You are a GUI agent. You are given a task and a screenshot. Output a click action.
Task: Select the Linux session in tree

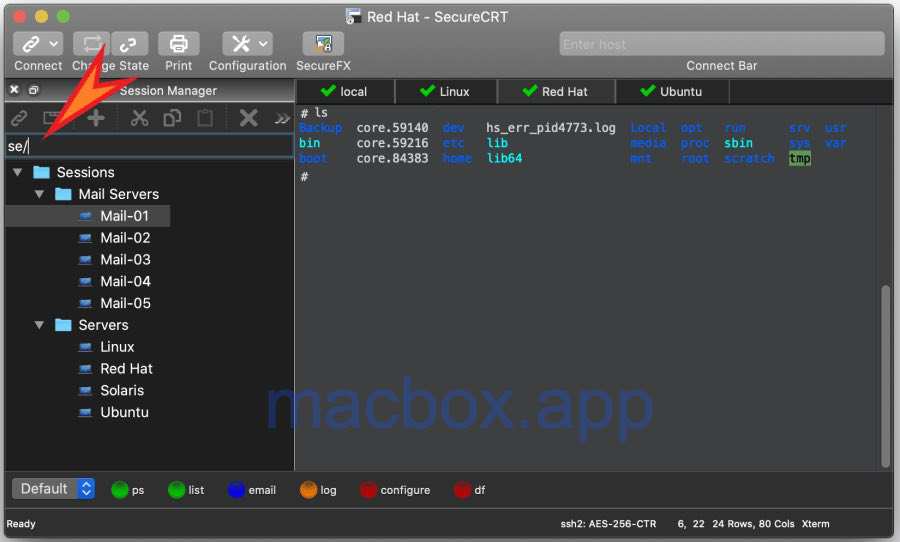pyautogui.click(x=117, y=347)
